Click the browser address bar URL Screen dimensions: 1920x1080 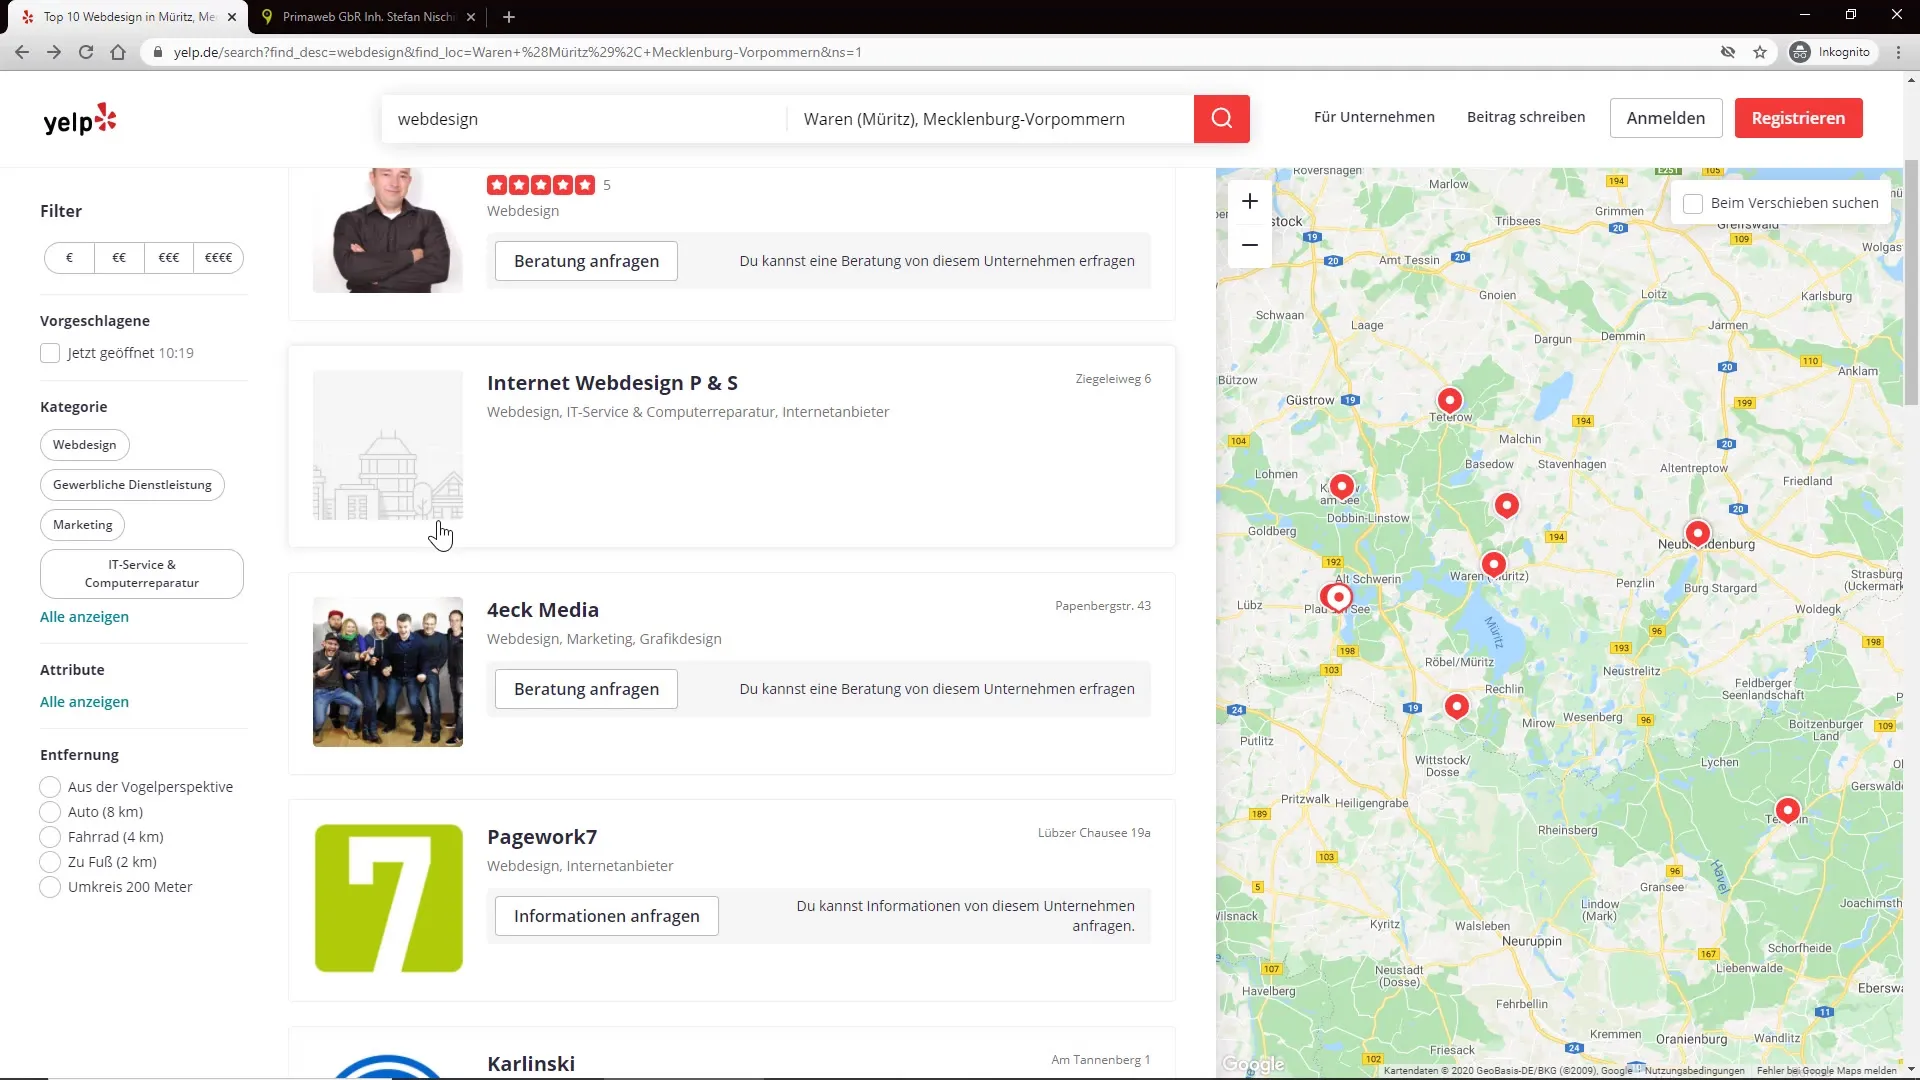click(517, 52)
